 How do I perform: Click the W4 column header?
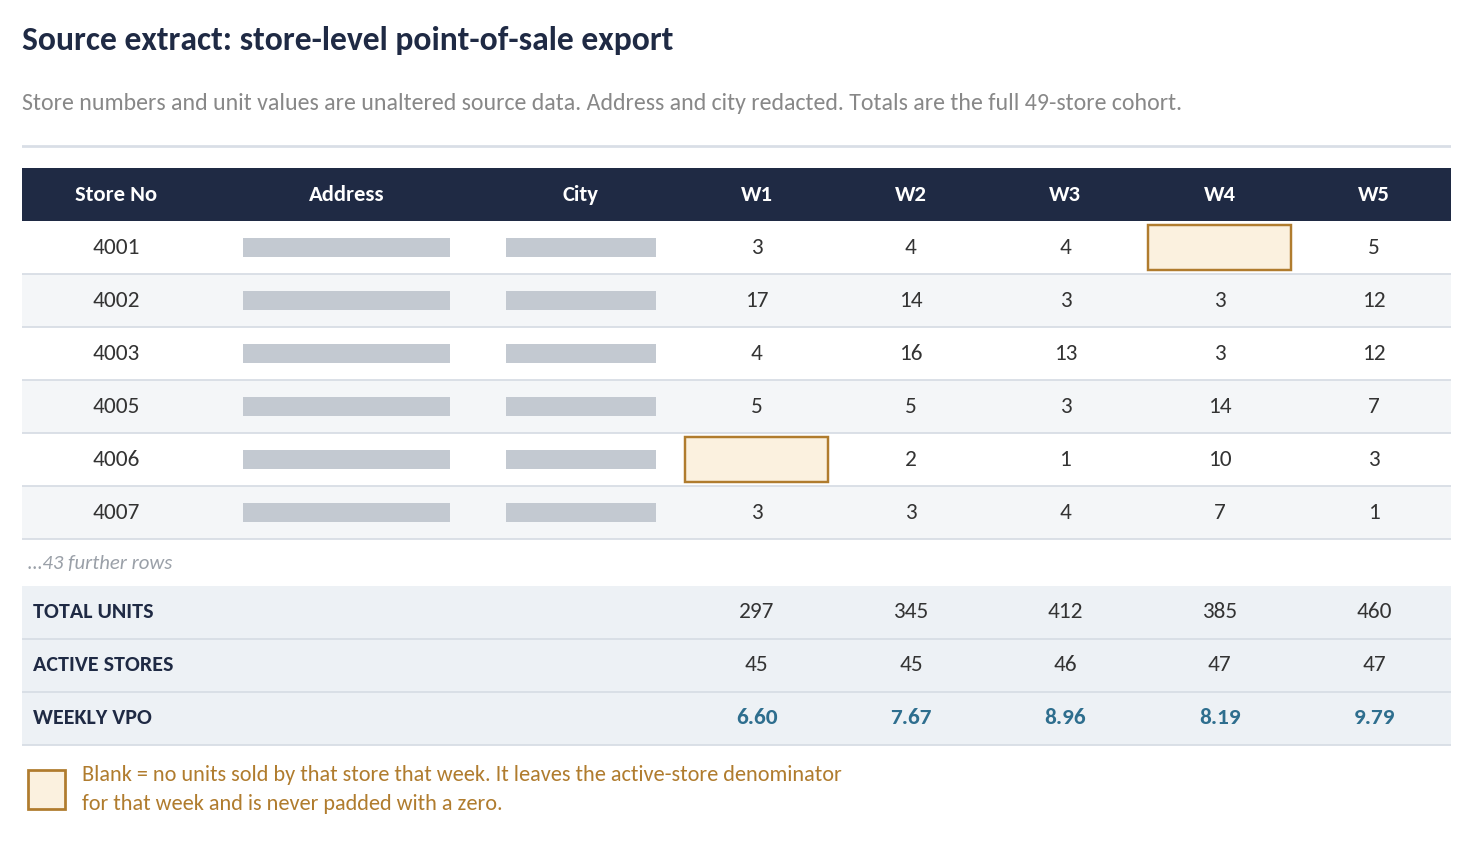pos(1219,194)
